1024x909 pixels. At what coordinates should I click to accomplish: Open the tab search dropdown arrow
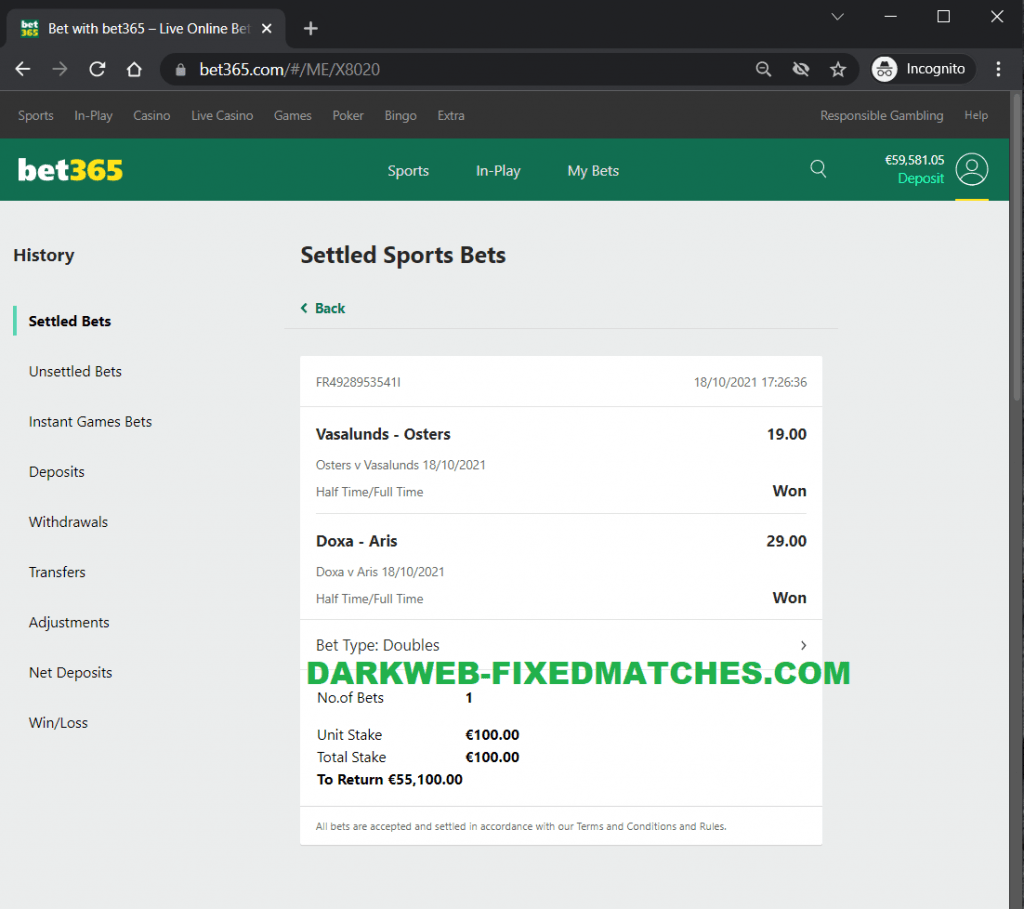tap(837, 17)
